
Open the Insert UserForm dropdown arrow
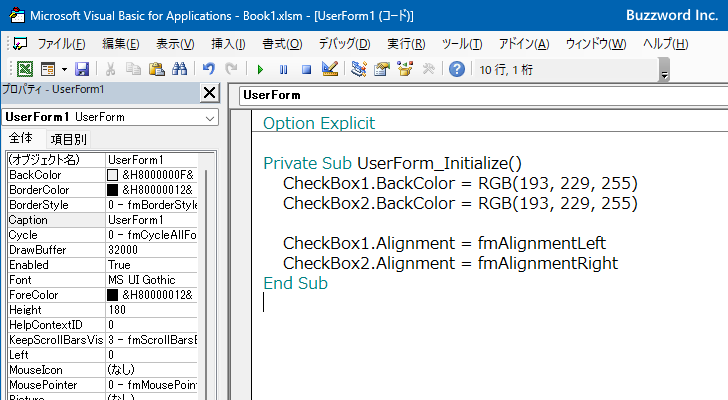[x=64, y=70]
